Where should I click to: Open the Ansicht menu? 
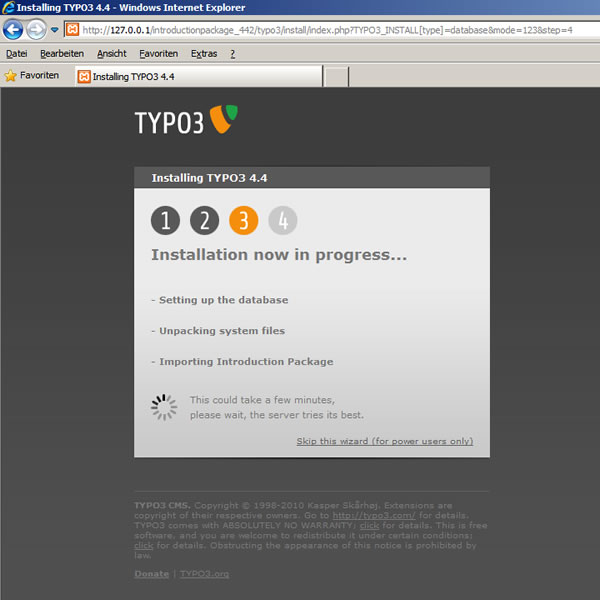pyautogui.click(x=111, y=53)
